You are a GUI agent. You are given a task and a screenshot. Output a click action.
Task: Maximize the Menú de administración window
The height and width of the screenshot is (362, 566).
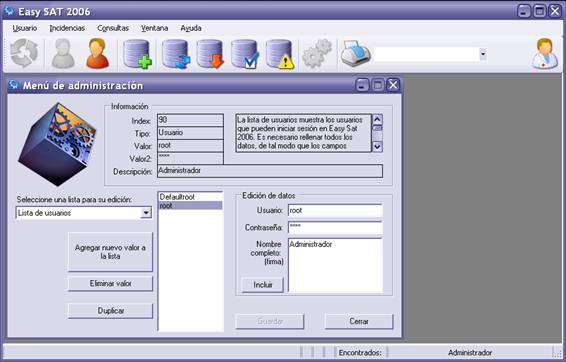coord(378,85)
